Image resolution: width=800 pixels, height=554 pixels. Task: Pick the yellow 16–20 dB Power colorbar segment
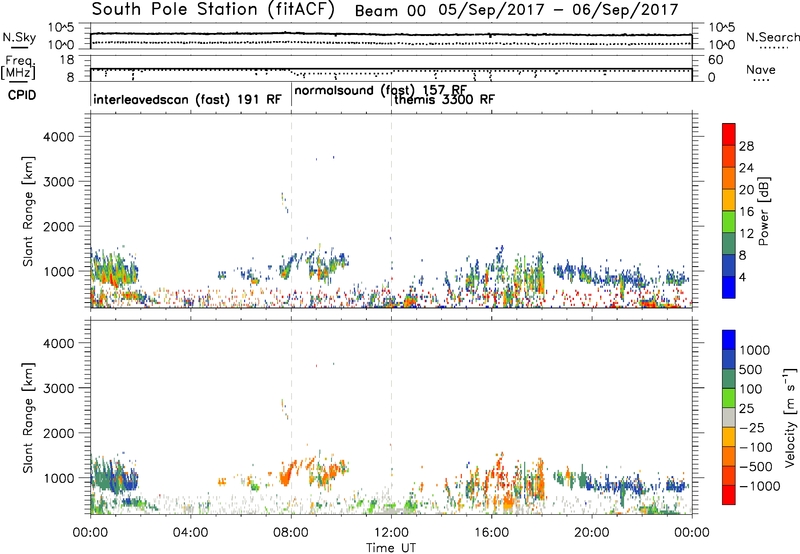tap(729, 200)
